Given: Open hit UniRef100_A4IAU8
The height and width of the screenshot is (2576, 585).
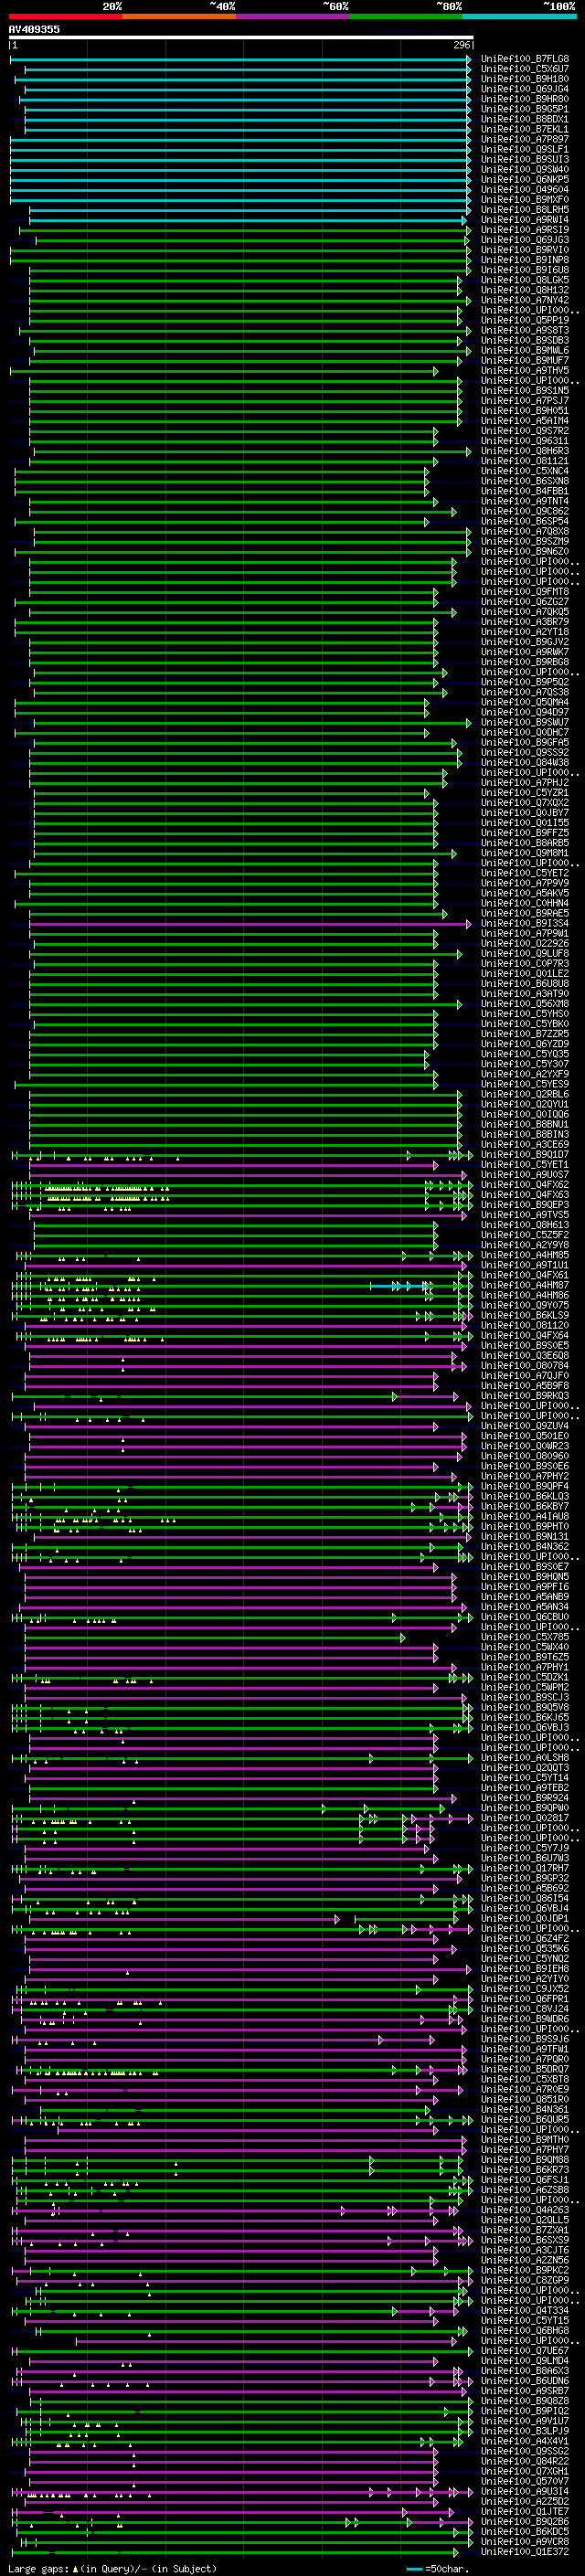Looking at the screenshot, I should click(524, 1516).
